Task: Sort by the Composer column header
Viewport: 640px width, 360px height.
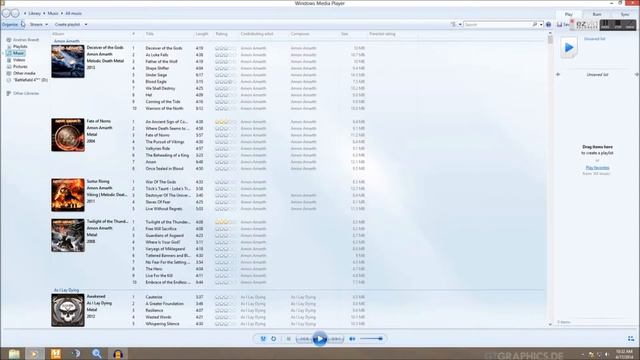Action: click(300, 34)
